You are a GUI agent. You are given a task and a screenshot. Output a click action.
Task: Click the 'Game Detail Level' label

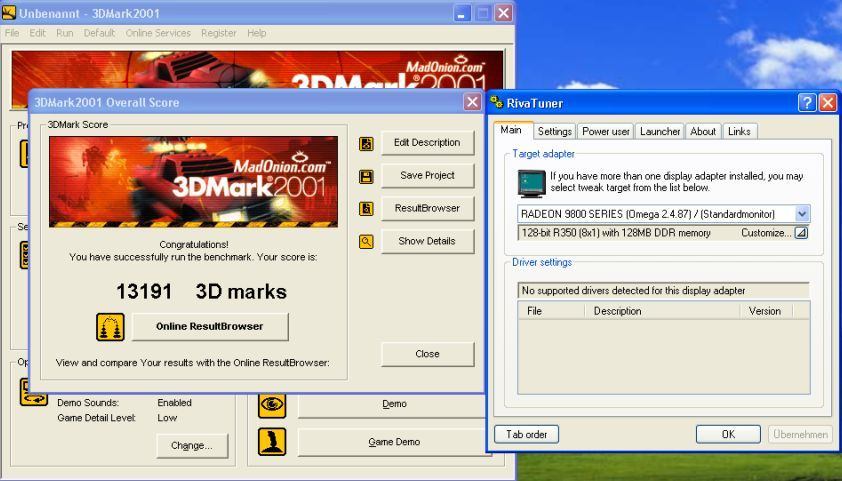point(97,418)
